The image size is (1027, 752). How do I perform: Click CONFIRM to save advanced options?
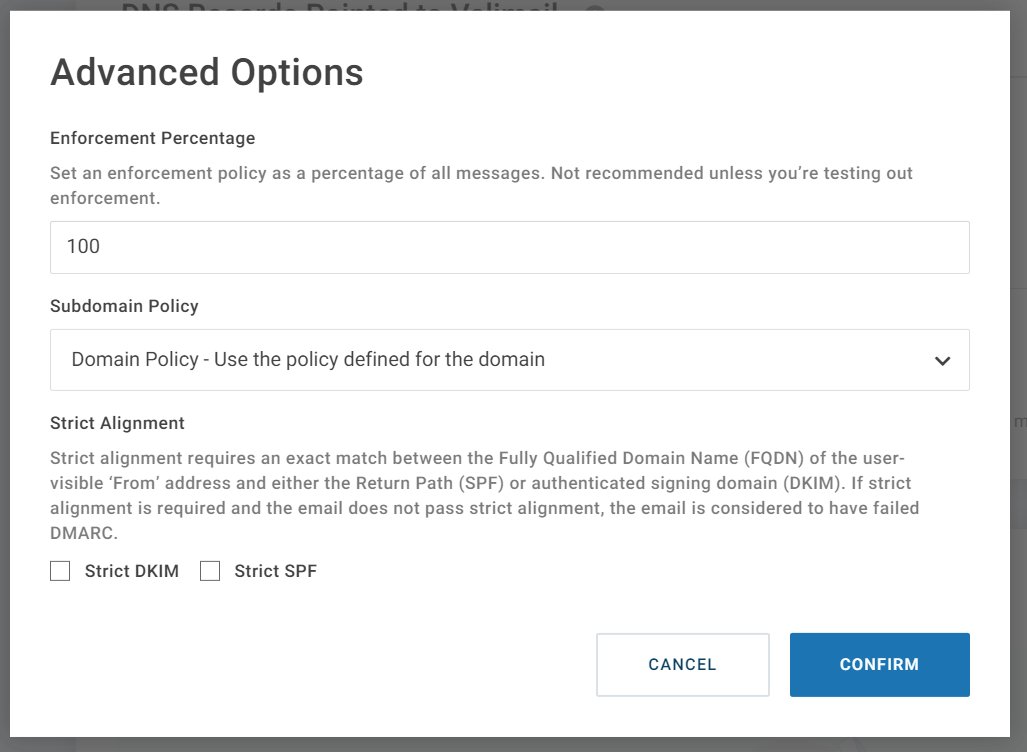coord(880,664)
